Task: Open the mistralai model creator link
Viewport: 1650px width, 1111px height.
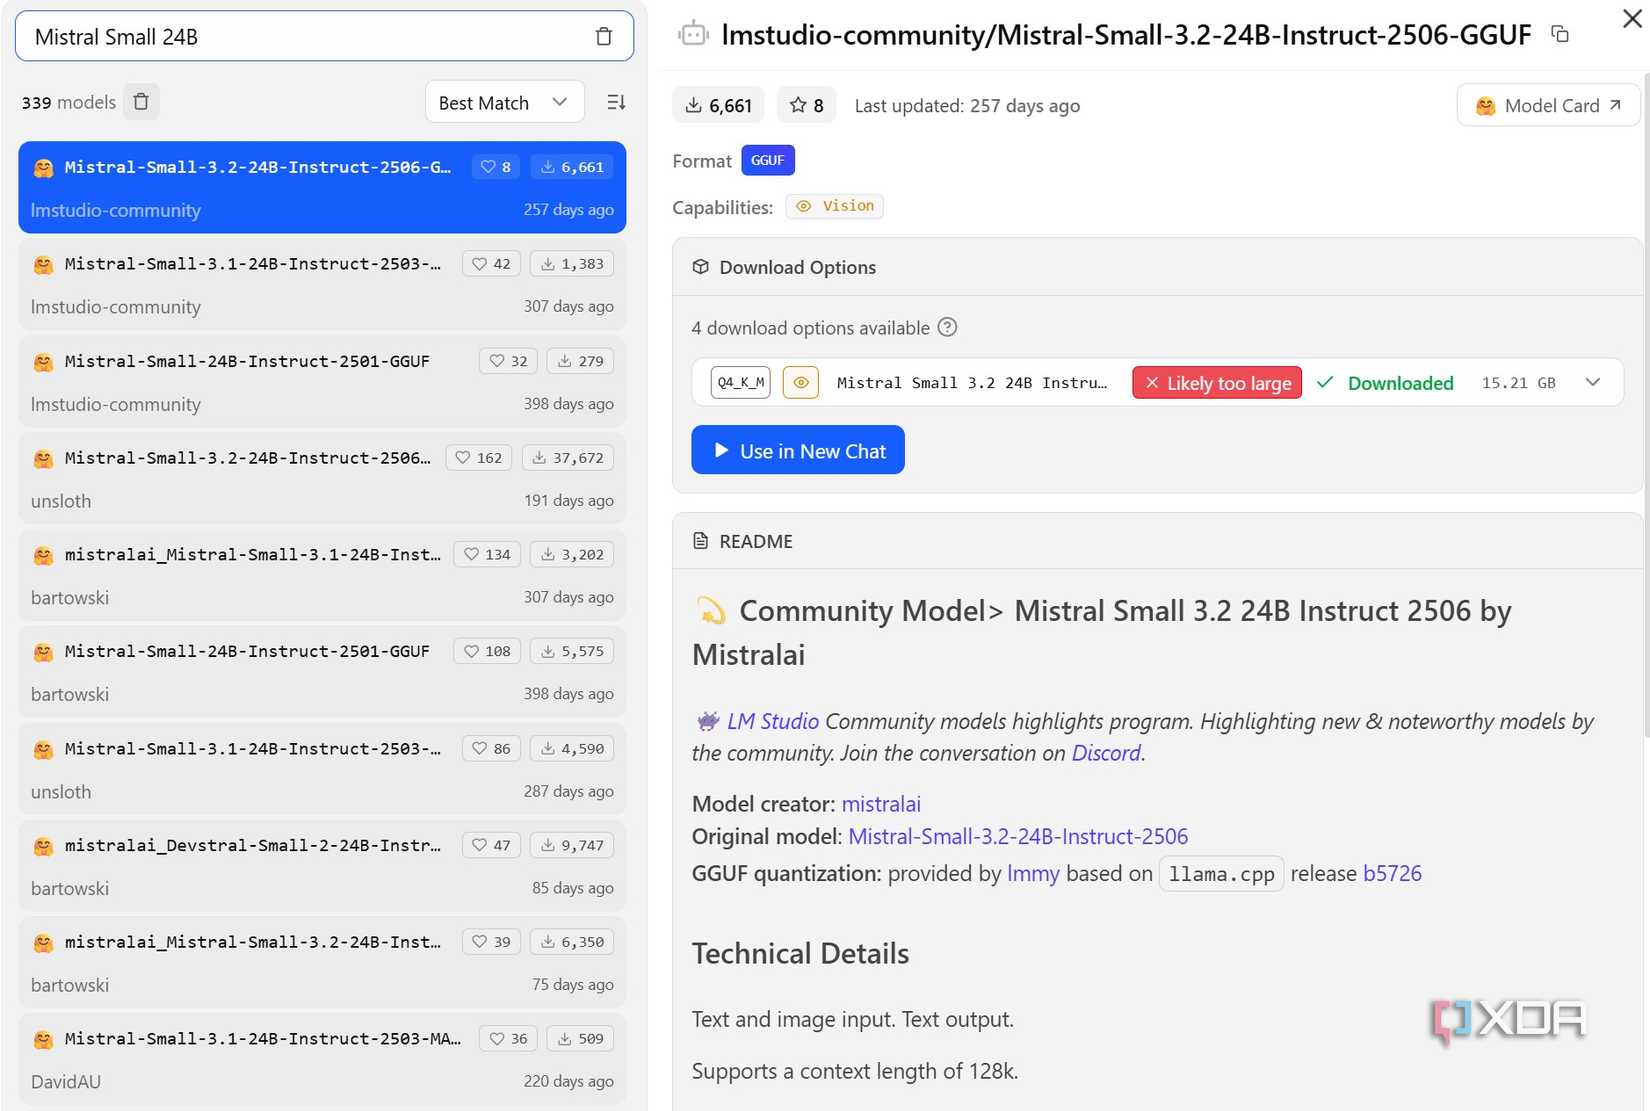Action: click(881, 804)
